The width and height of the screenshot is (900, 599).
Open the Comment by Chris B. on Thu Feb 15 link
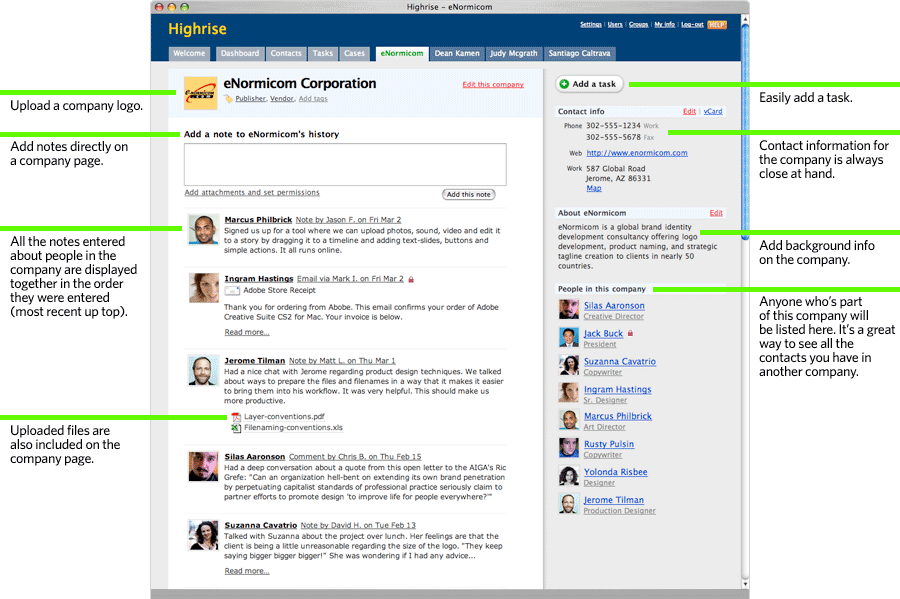click(x=355, y=457)
